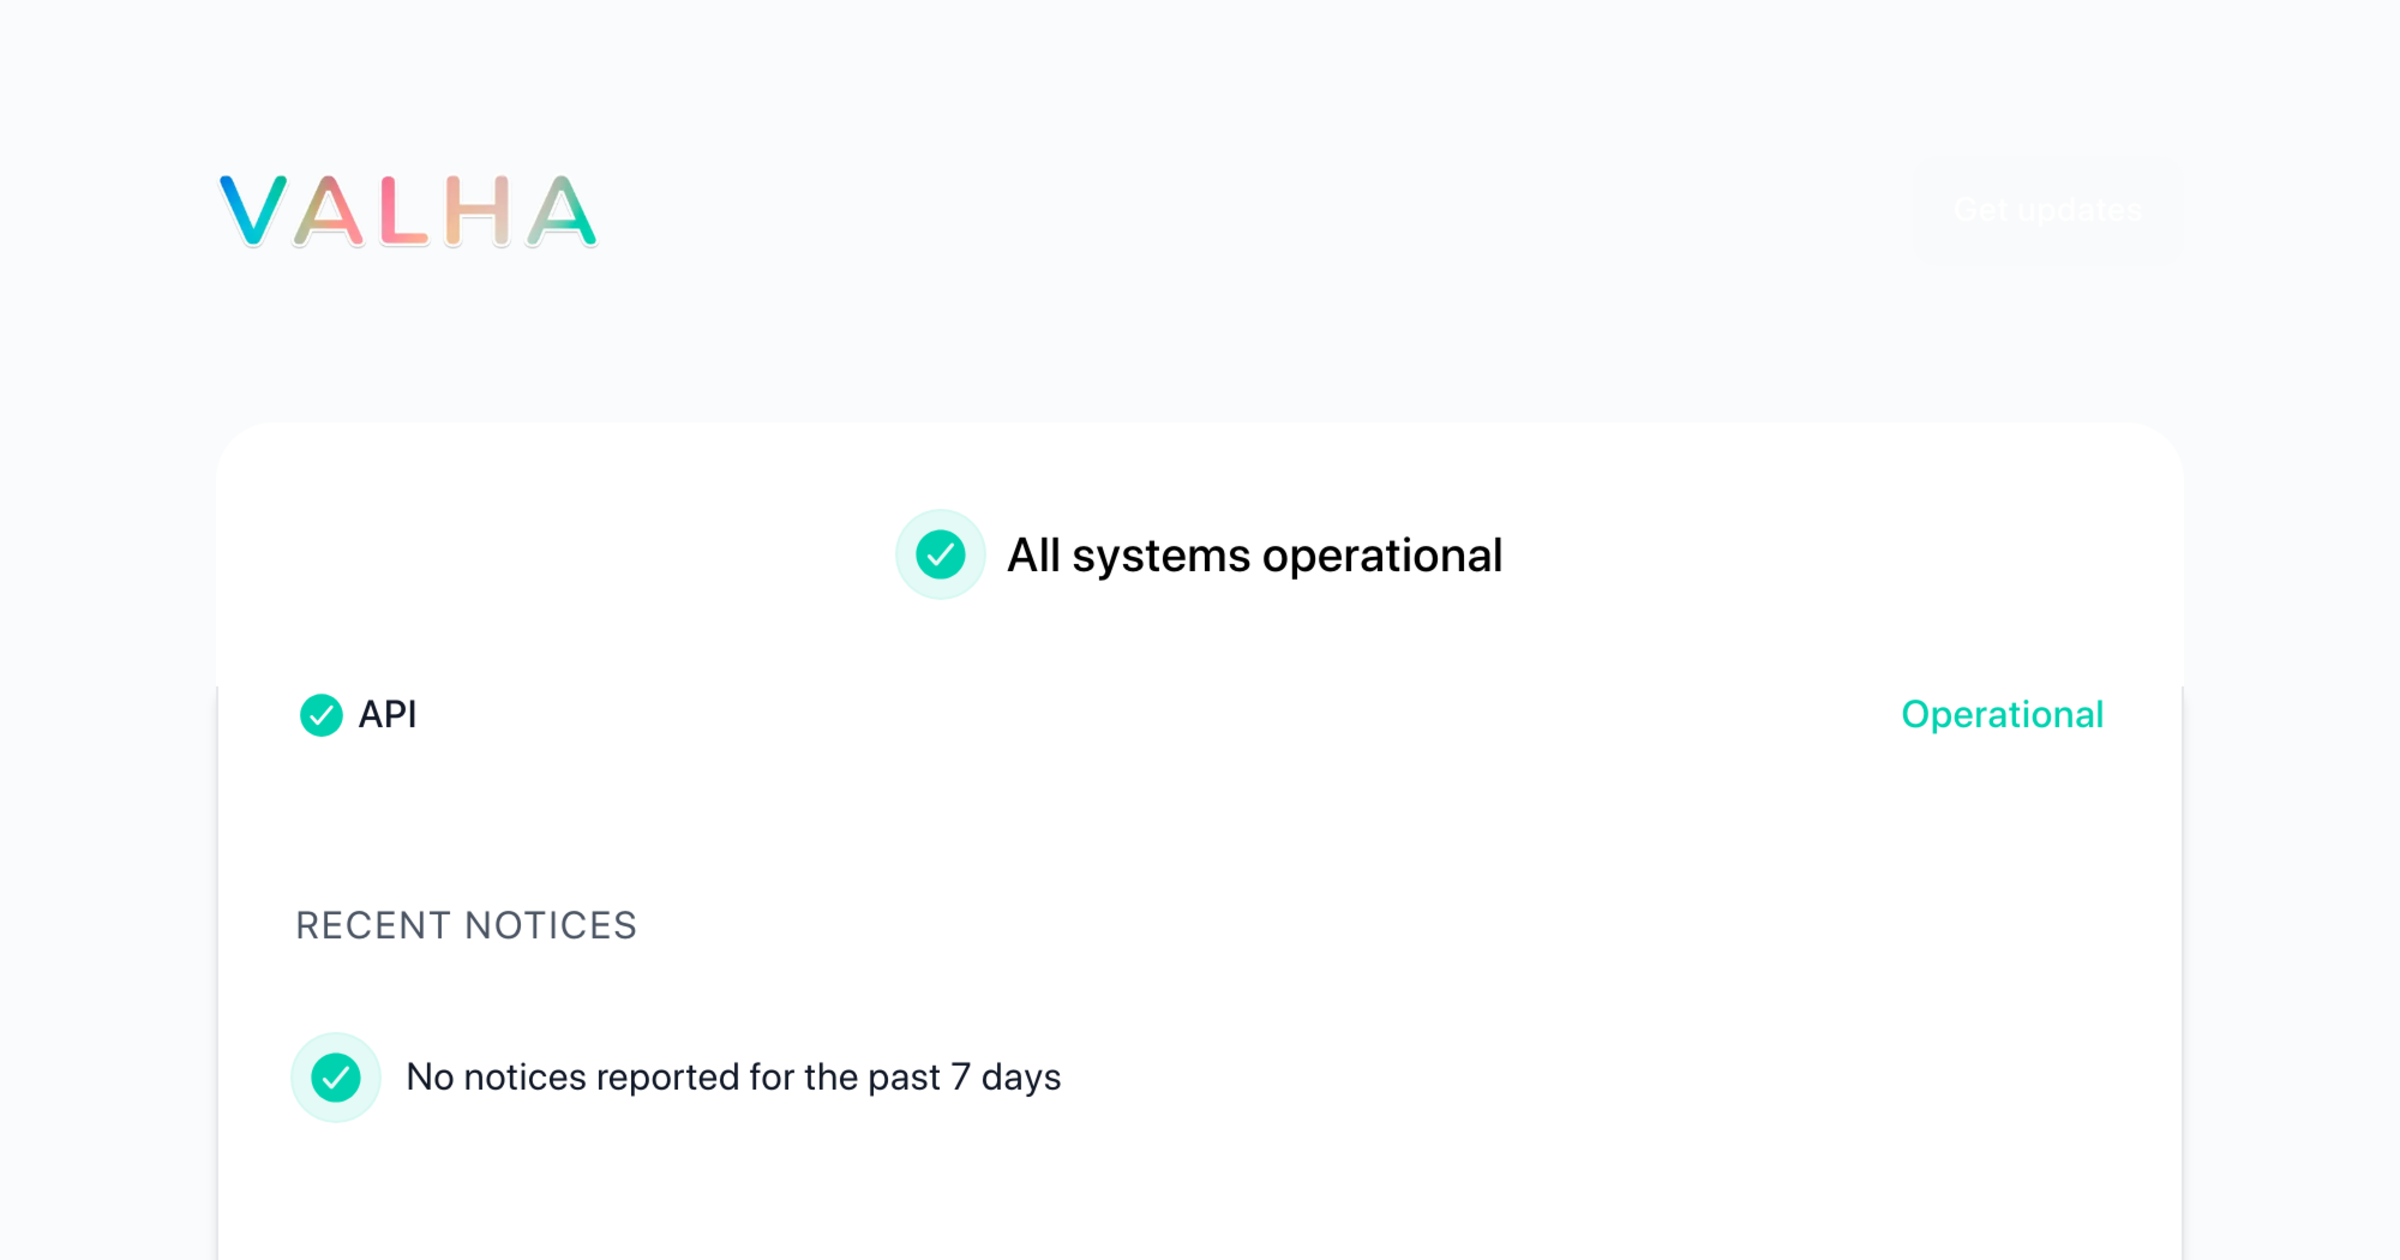2400x1260 pixels.
Task: Click the All systems operational heading
Action: pyautogui.click(x=1254, y=556)
